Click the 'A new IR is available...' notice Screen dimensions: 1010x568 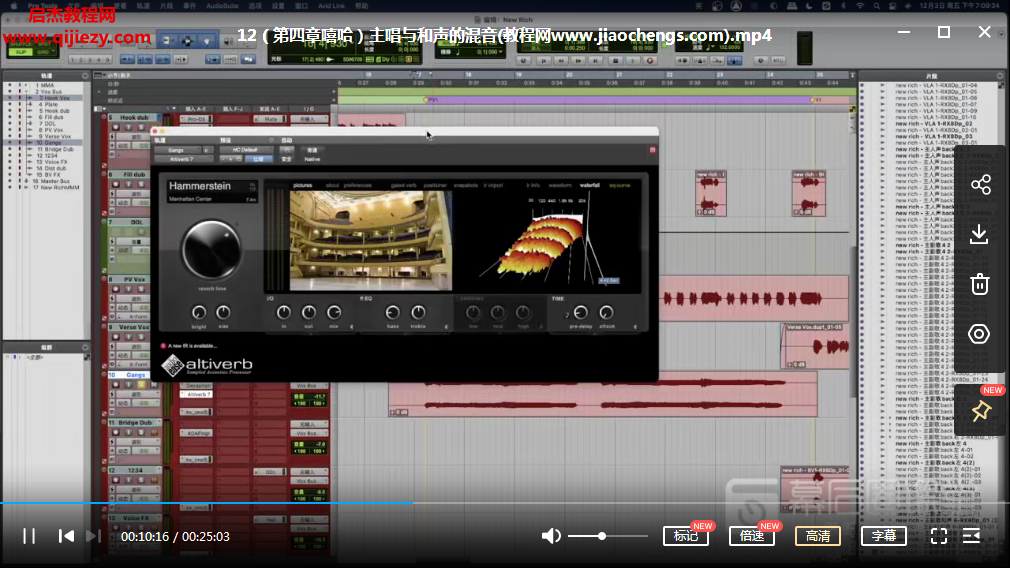(191, 346)
